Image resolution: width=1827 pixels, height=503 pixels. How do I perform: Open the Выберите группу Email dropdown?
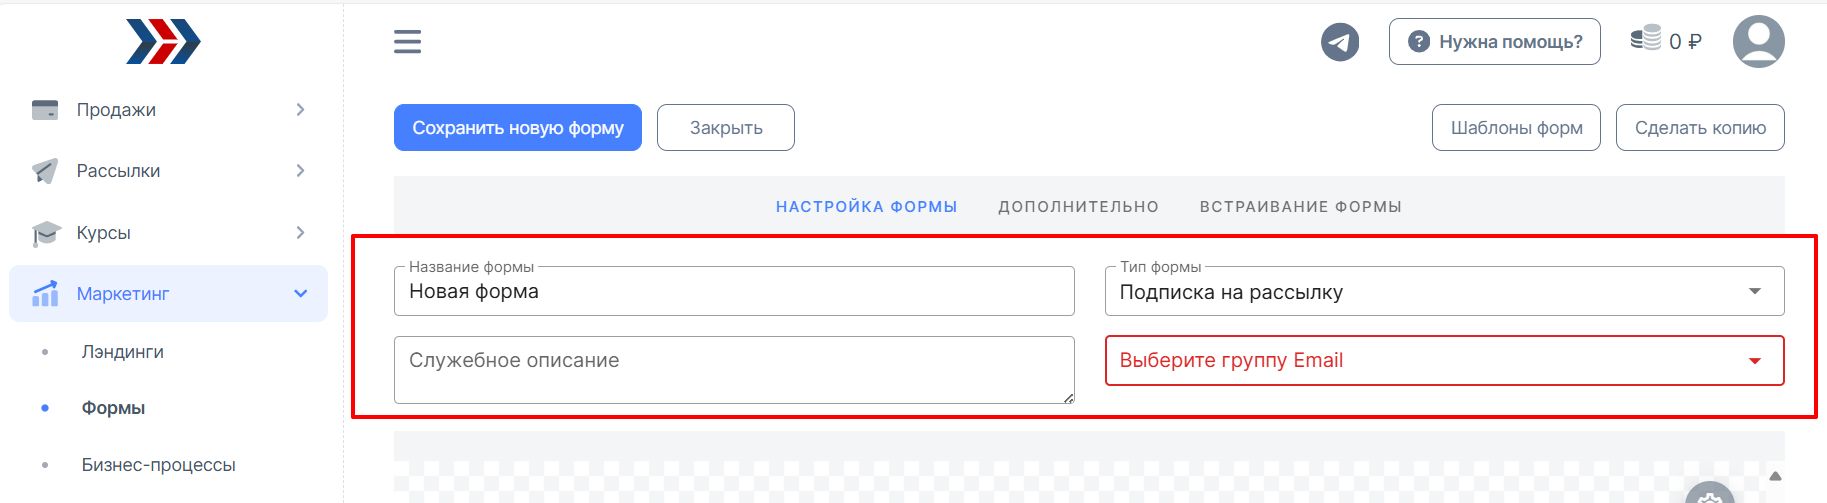pos(1444,360)
